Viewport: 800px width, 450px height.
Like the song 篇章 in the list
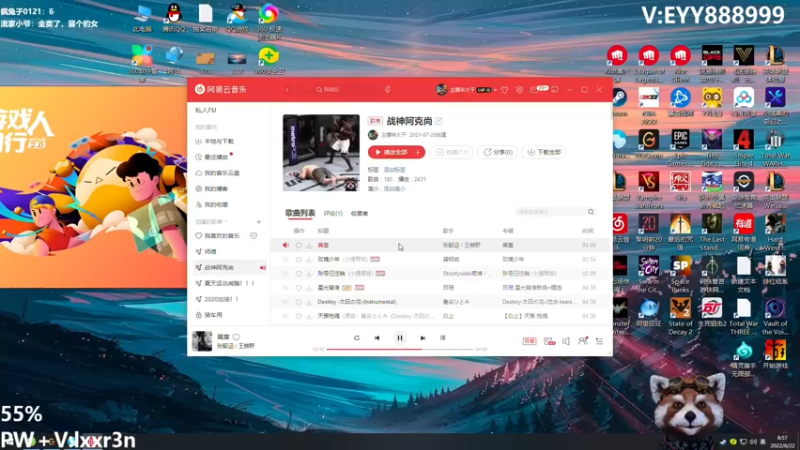click(298, 245)
